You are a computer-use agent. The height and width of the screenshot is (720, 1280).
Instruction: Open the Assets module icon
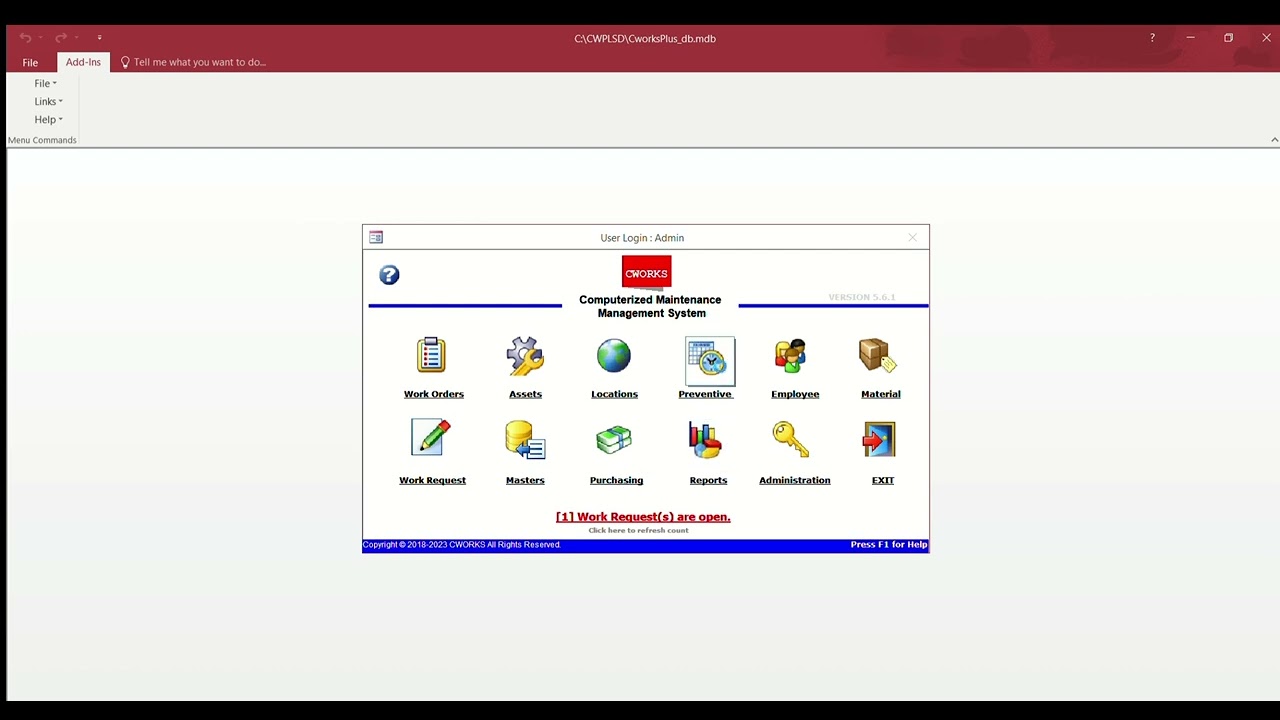click(525, 355)
